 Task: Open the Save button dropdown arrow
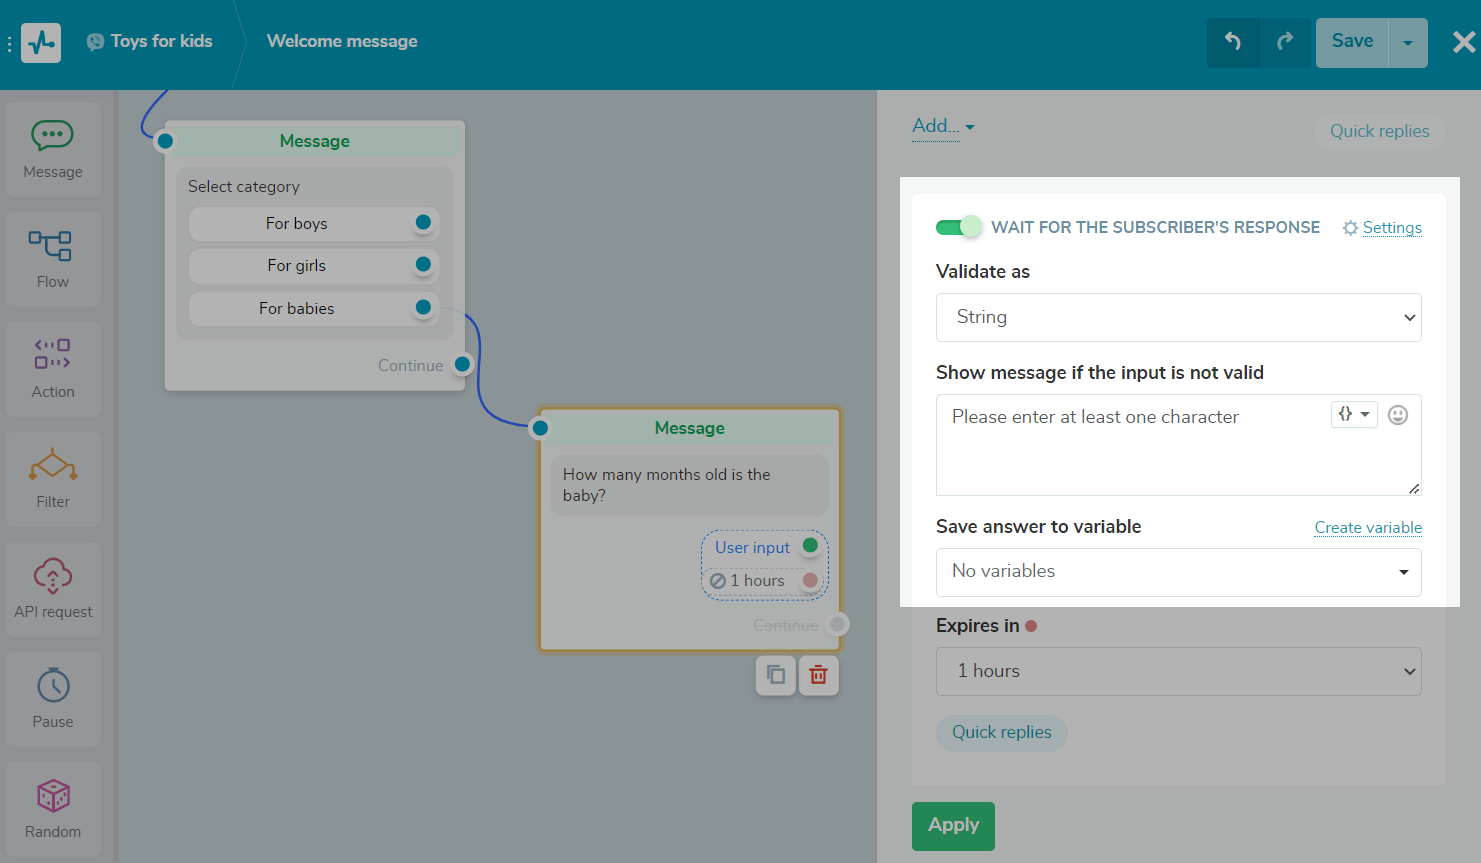click(1408, 43)
